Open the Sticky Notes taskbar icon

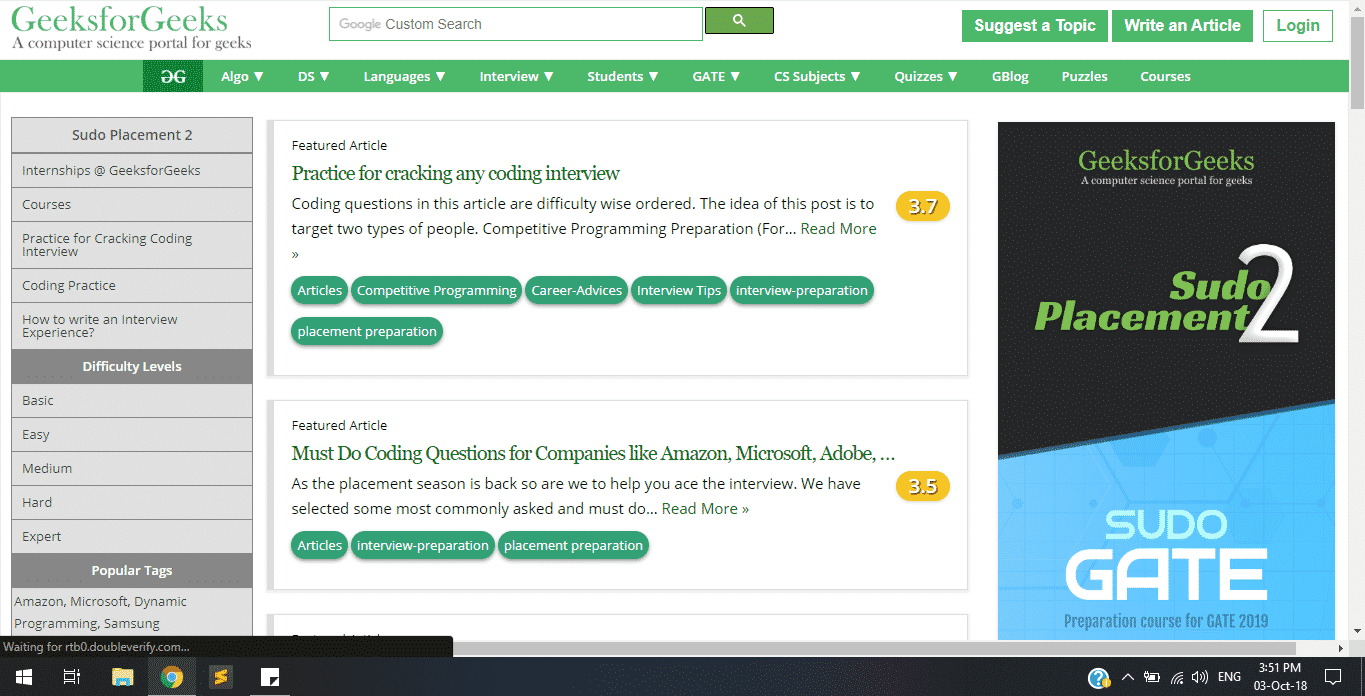coord(270,677)
